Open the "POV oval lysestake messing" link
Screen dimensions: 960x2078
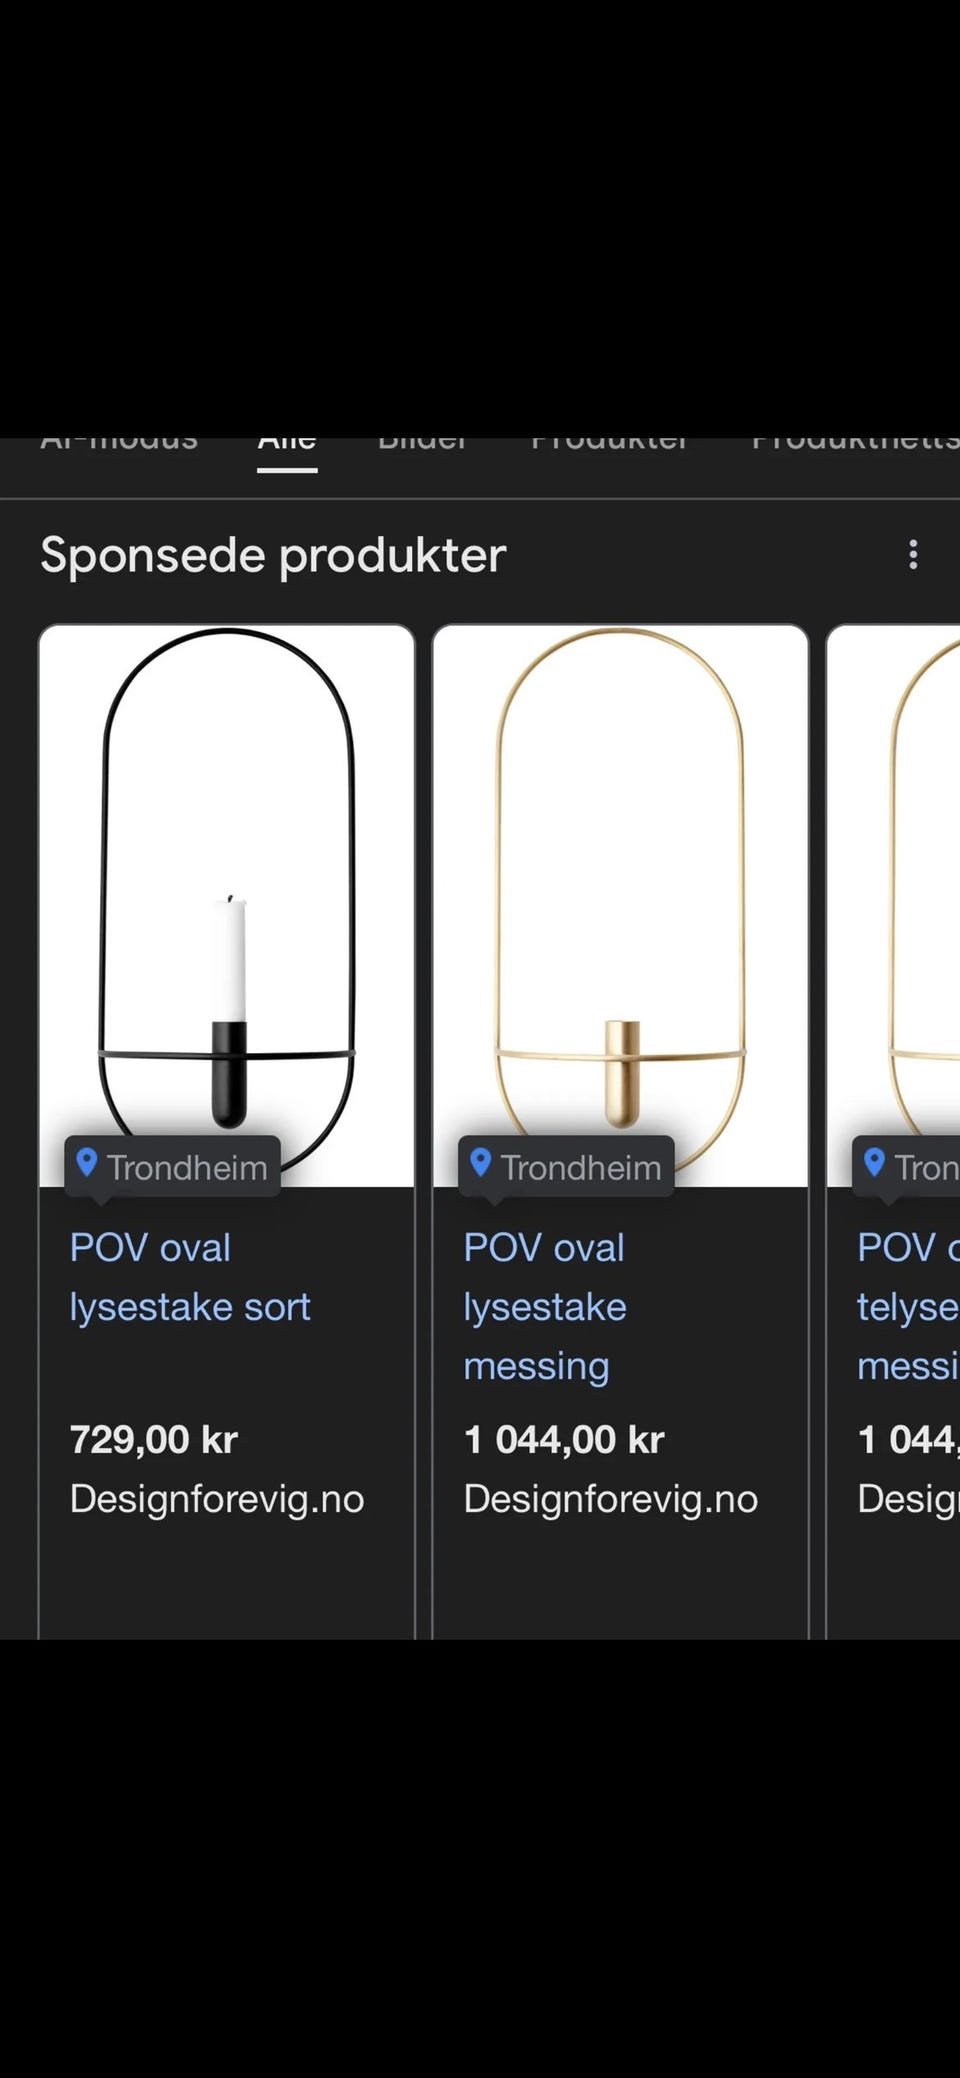[545, 1306]
